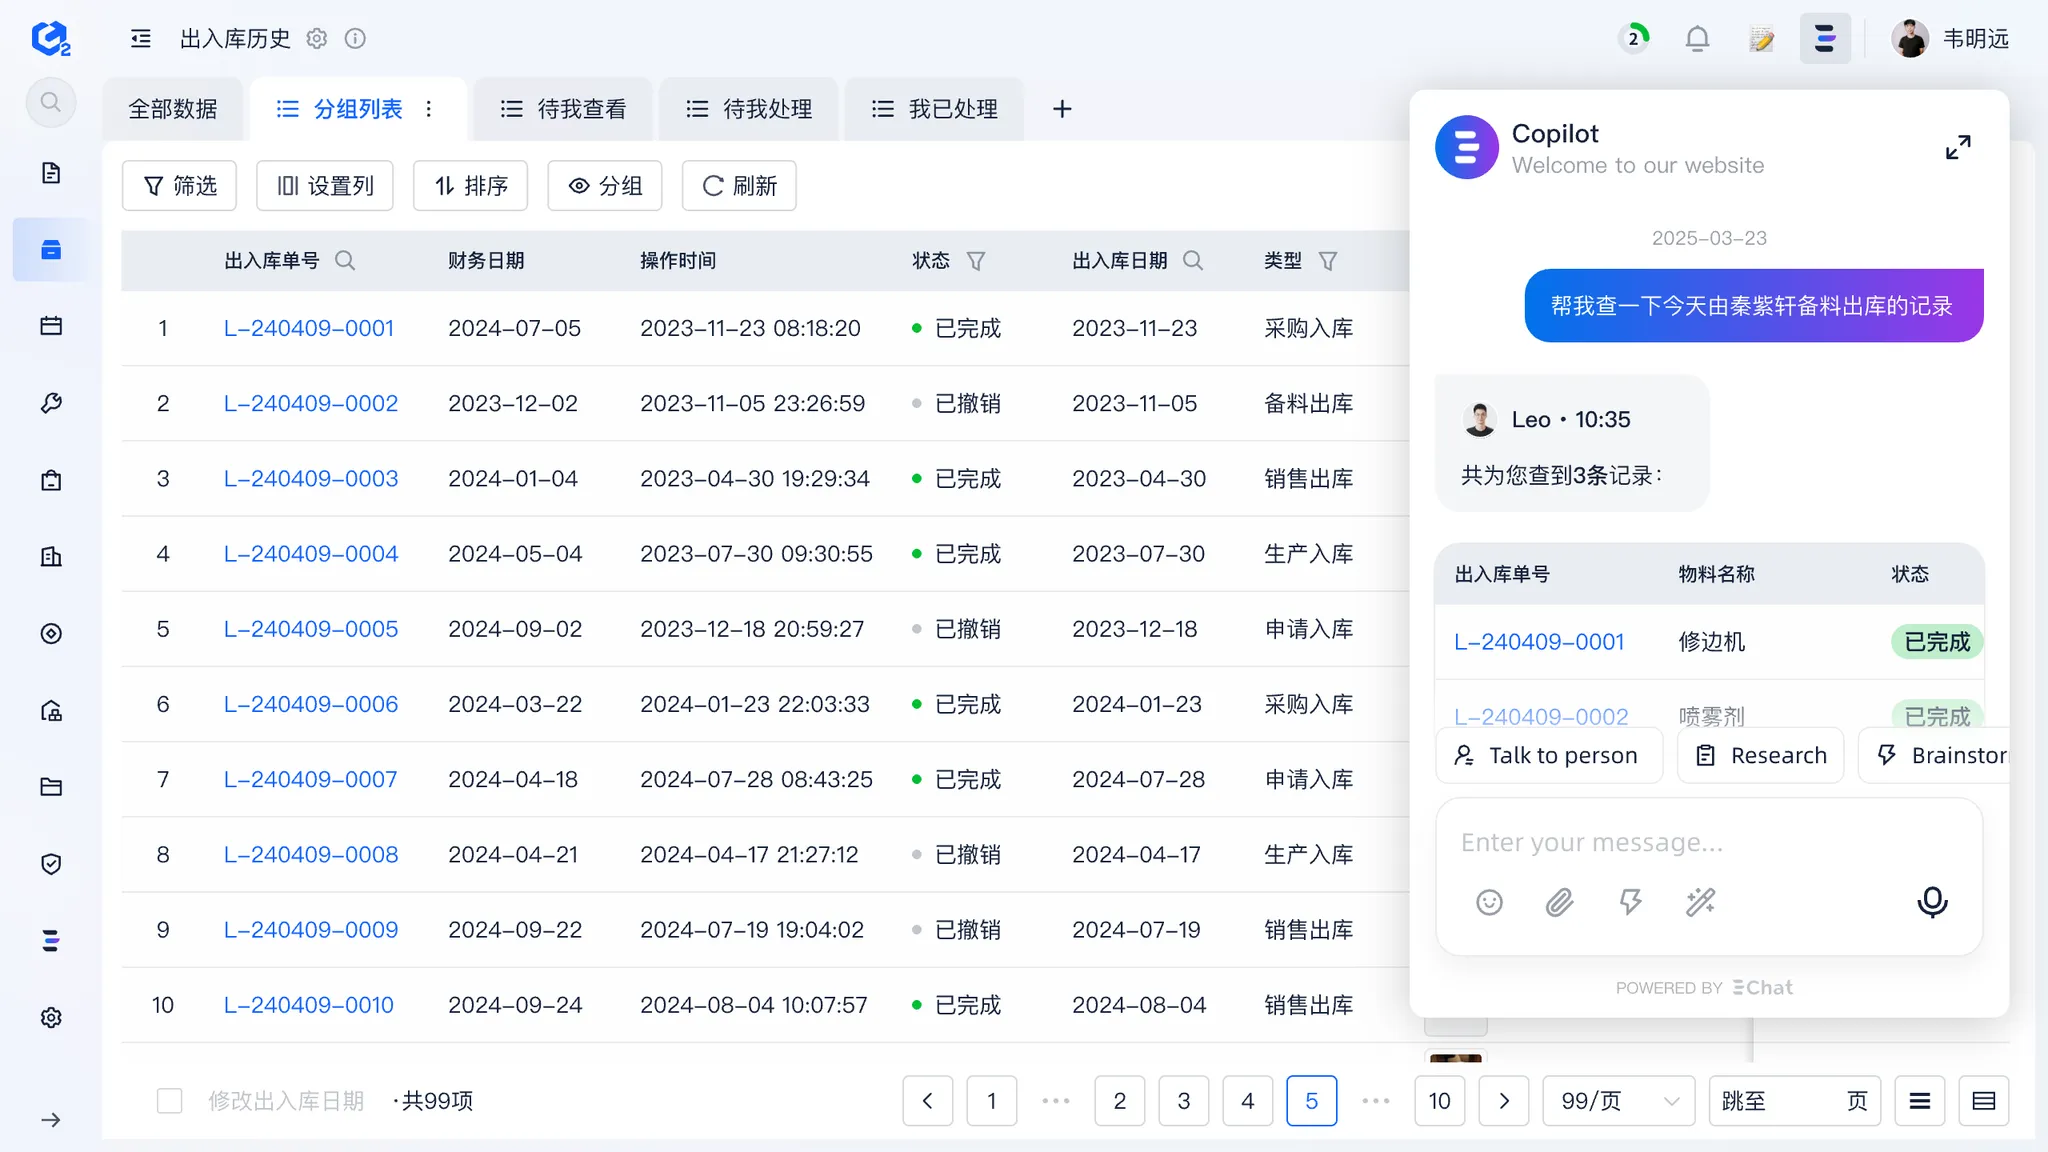Click the magic wand icon in chat

1700,902
